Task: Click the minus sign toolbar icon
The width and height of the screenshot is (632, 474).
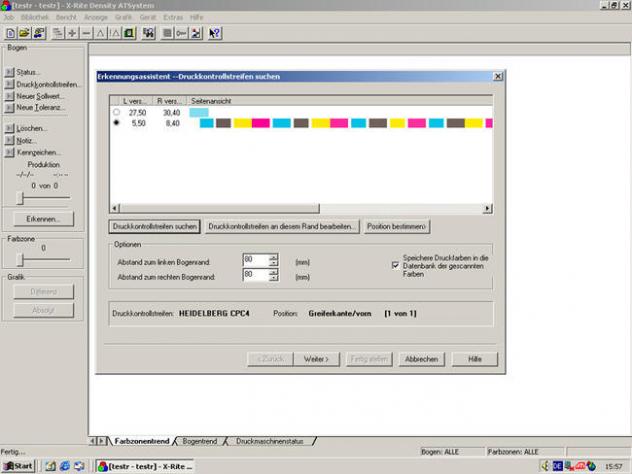Action: click(86, 33)
